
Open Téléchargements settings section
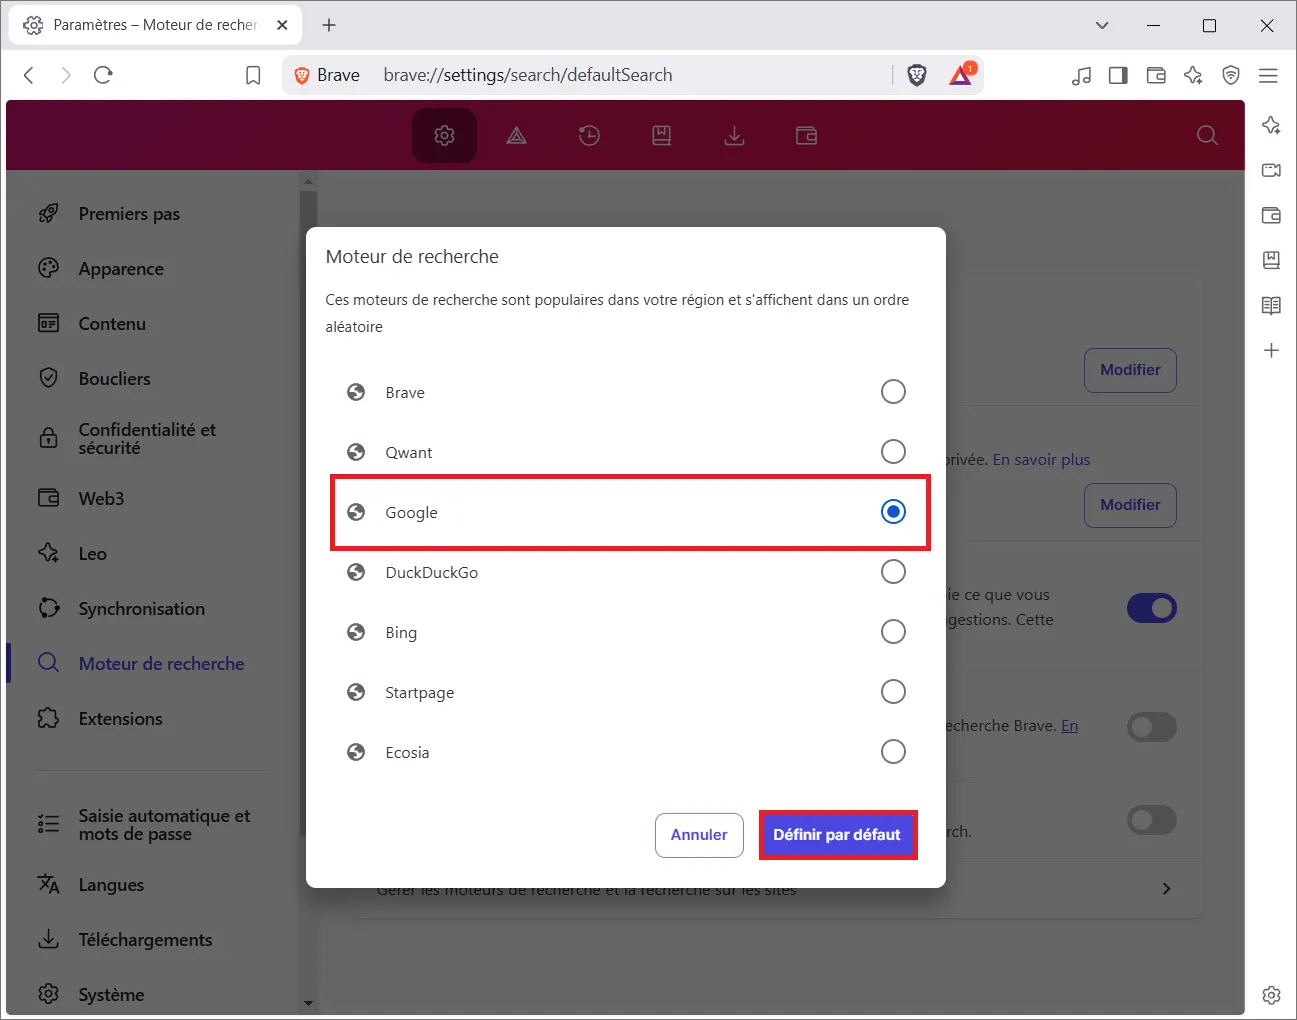145,940
